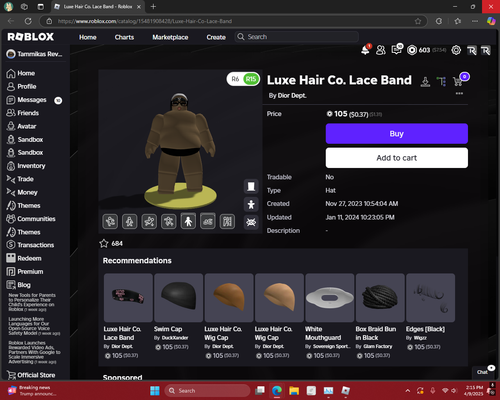This screenshot has height=400, width=500.
Task: Open the chat messages icon in top bar
Action: pyautogui.click(x=397, y=50)
